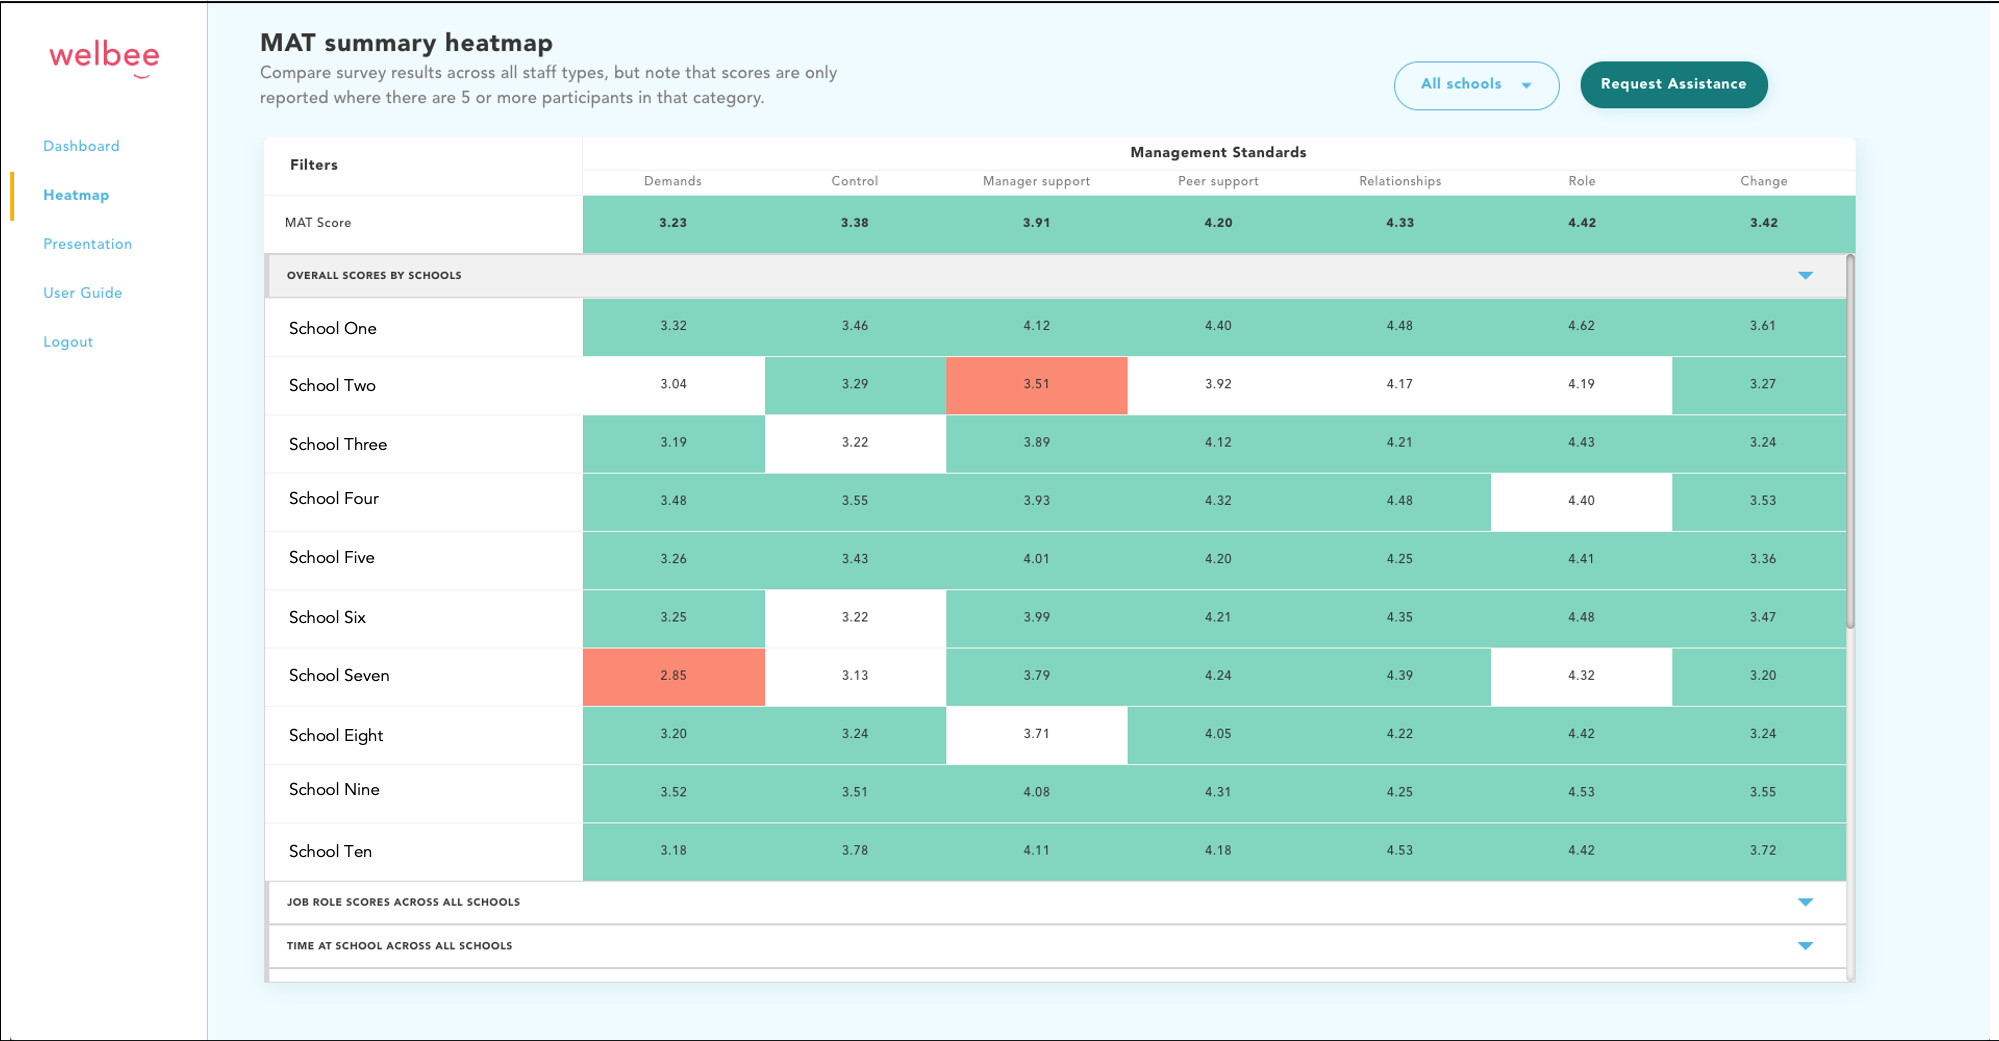Click the MAT Score Role value 4.42
The image size is (1999, 1041).
coord(1581,223)
